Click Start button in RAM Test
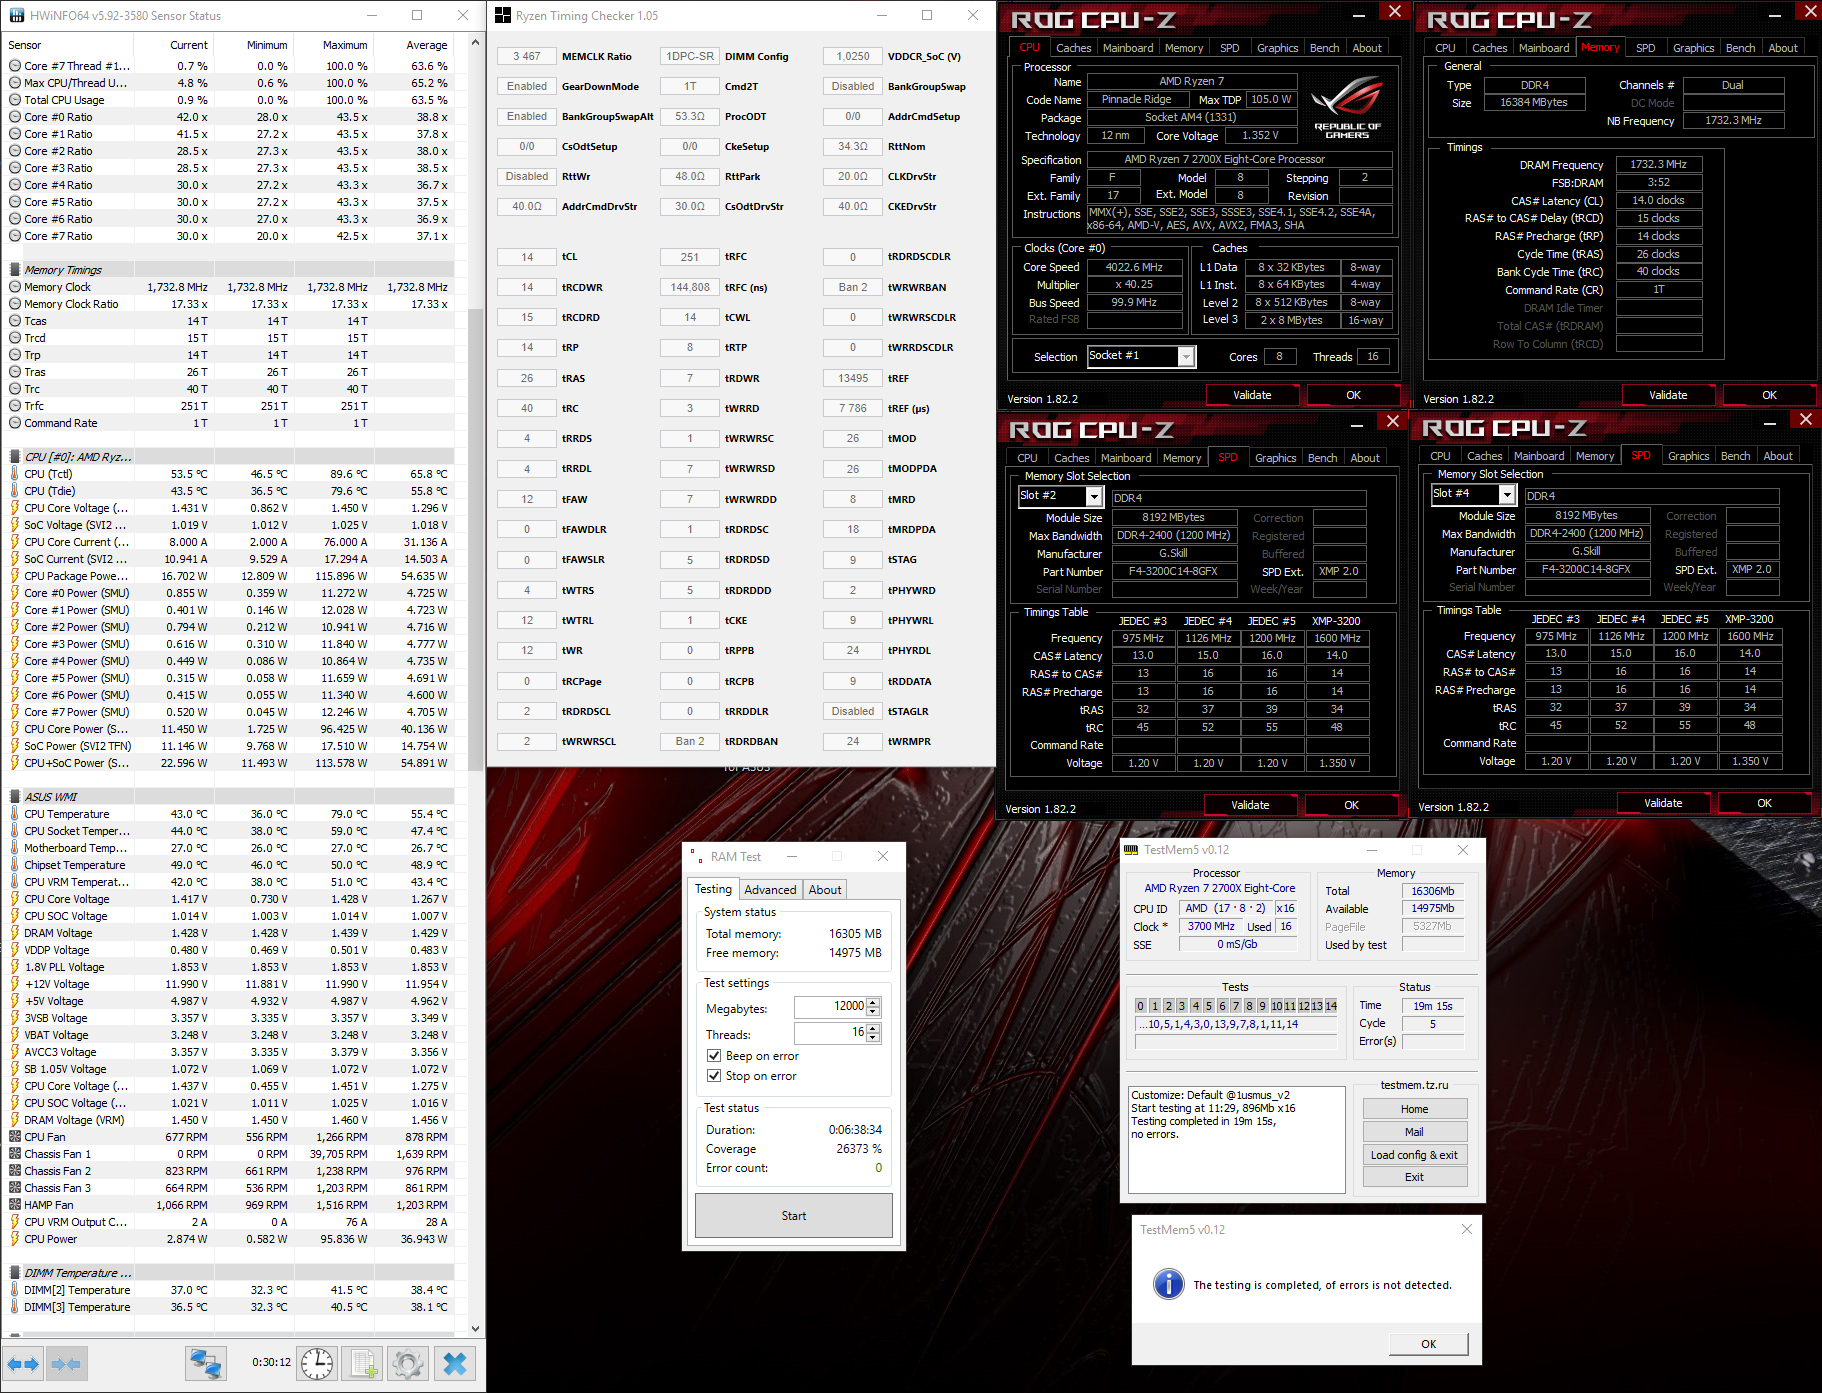Screen dimensions: 1822x1393 click(794, 1216)
